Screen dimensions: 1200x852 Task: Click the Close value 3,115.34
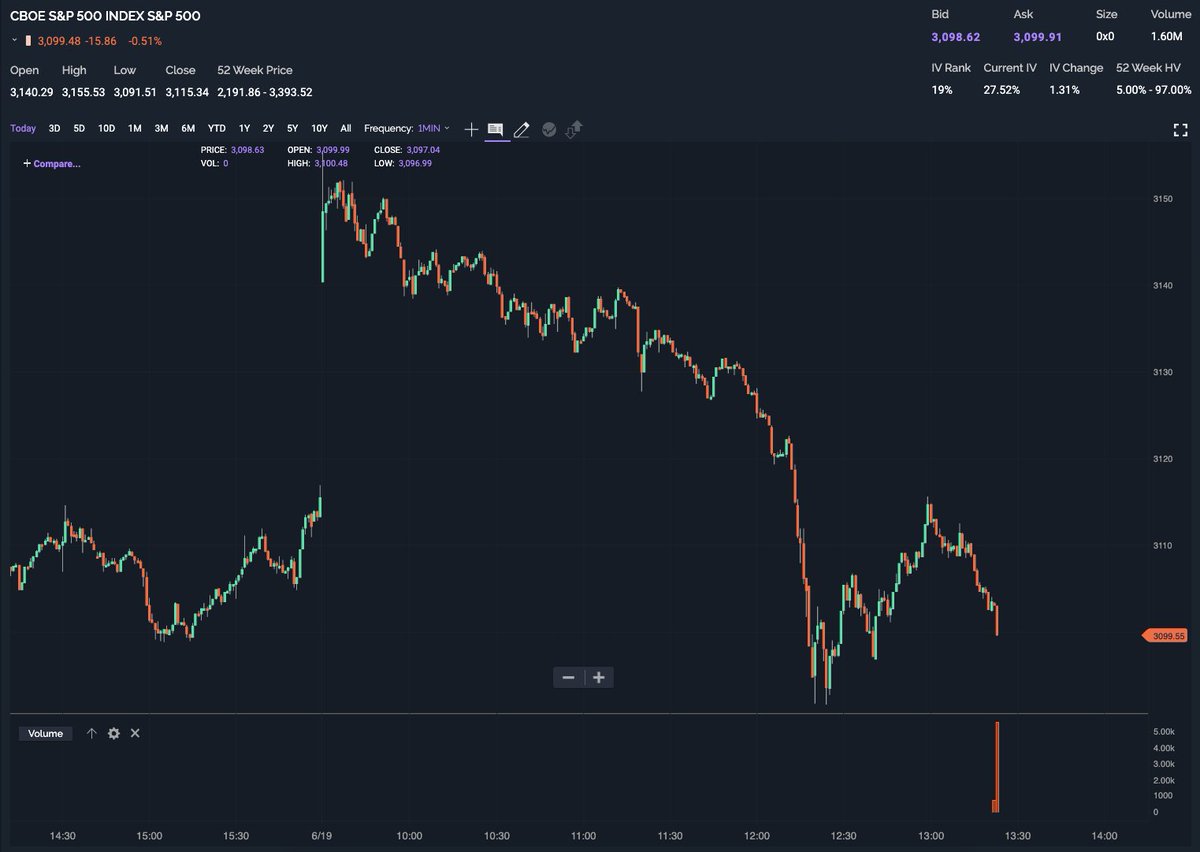point(187,92)
